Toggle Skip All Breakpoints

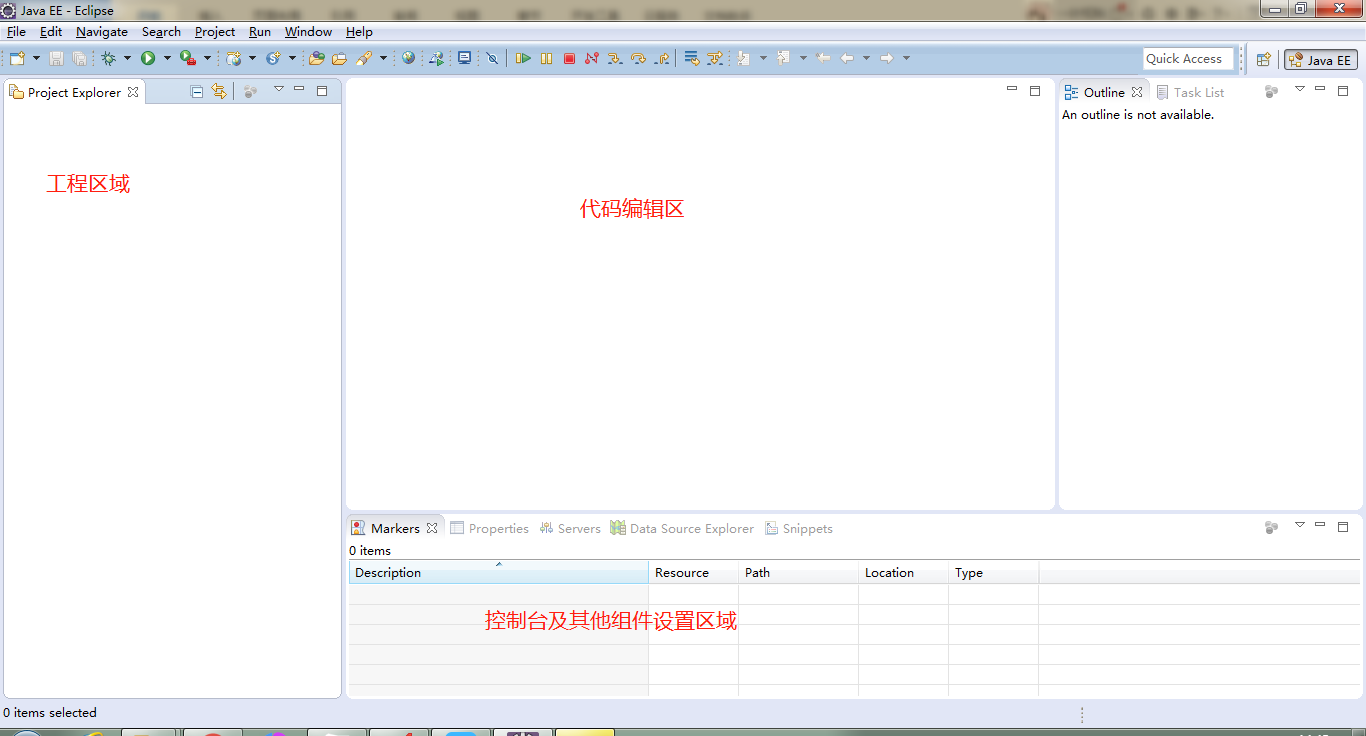click(492, 58)
